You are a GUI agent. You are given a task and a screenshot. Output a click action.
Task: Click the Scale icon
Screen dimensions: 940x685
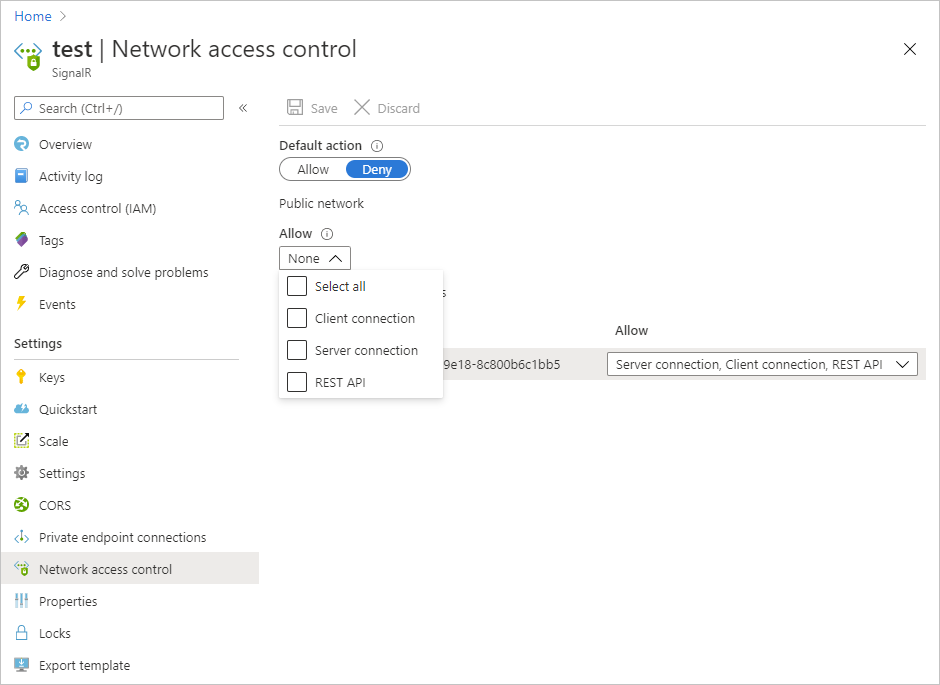coord(22,441)
